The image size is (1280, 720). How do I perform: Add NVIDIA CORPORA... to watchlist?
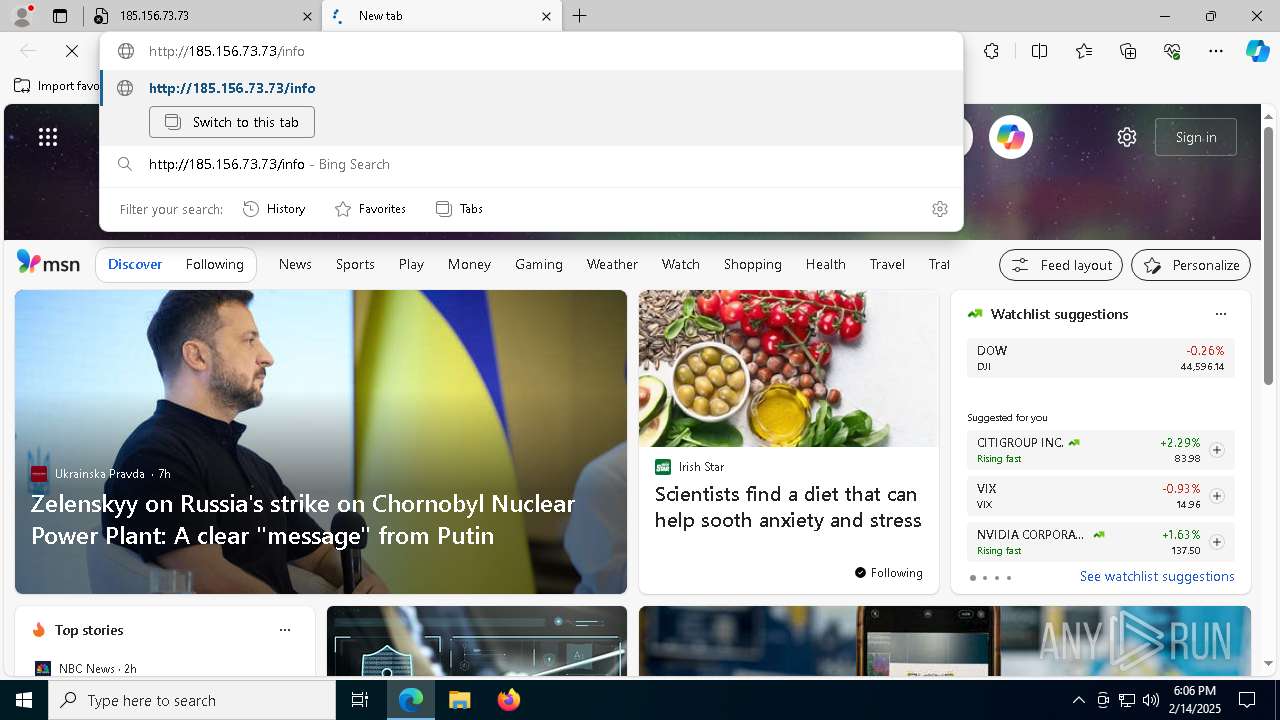pyautogui.click(x=1217, y=542)
